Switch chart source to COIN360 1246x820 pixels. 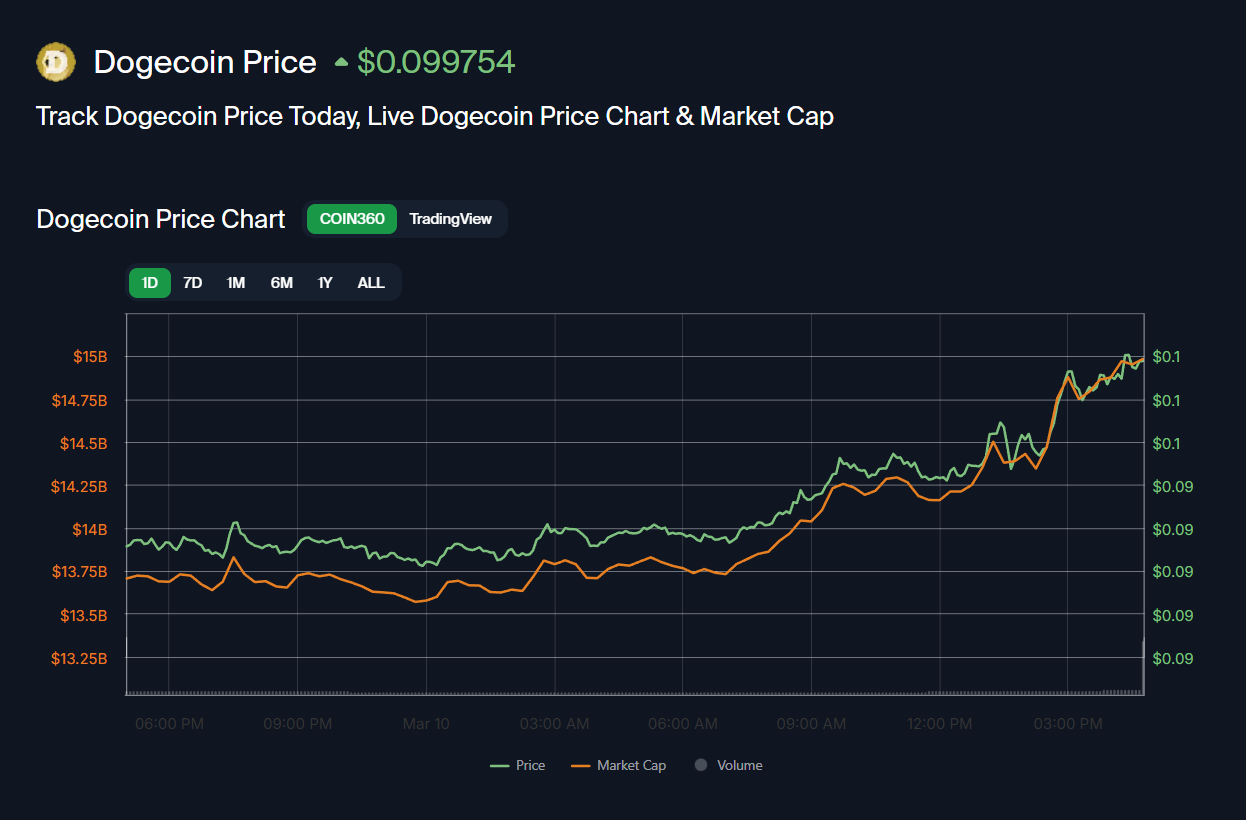(352, 219)
